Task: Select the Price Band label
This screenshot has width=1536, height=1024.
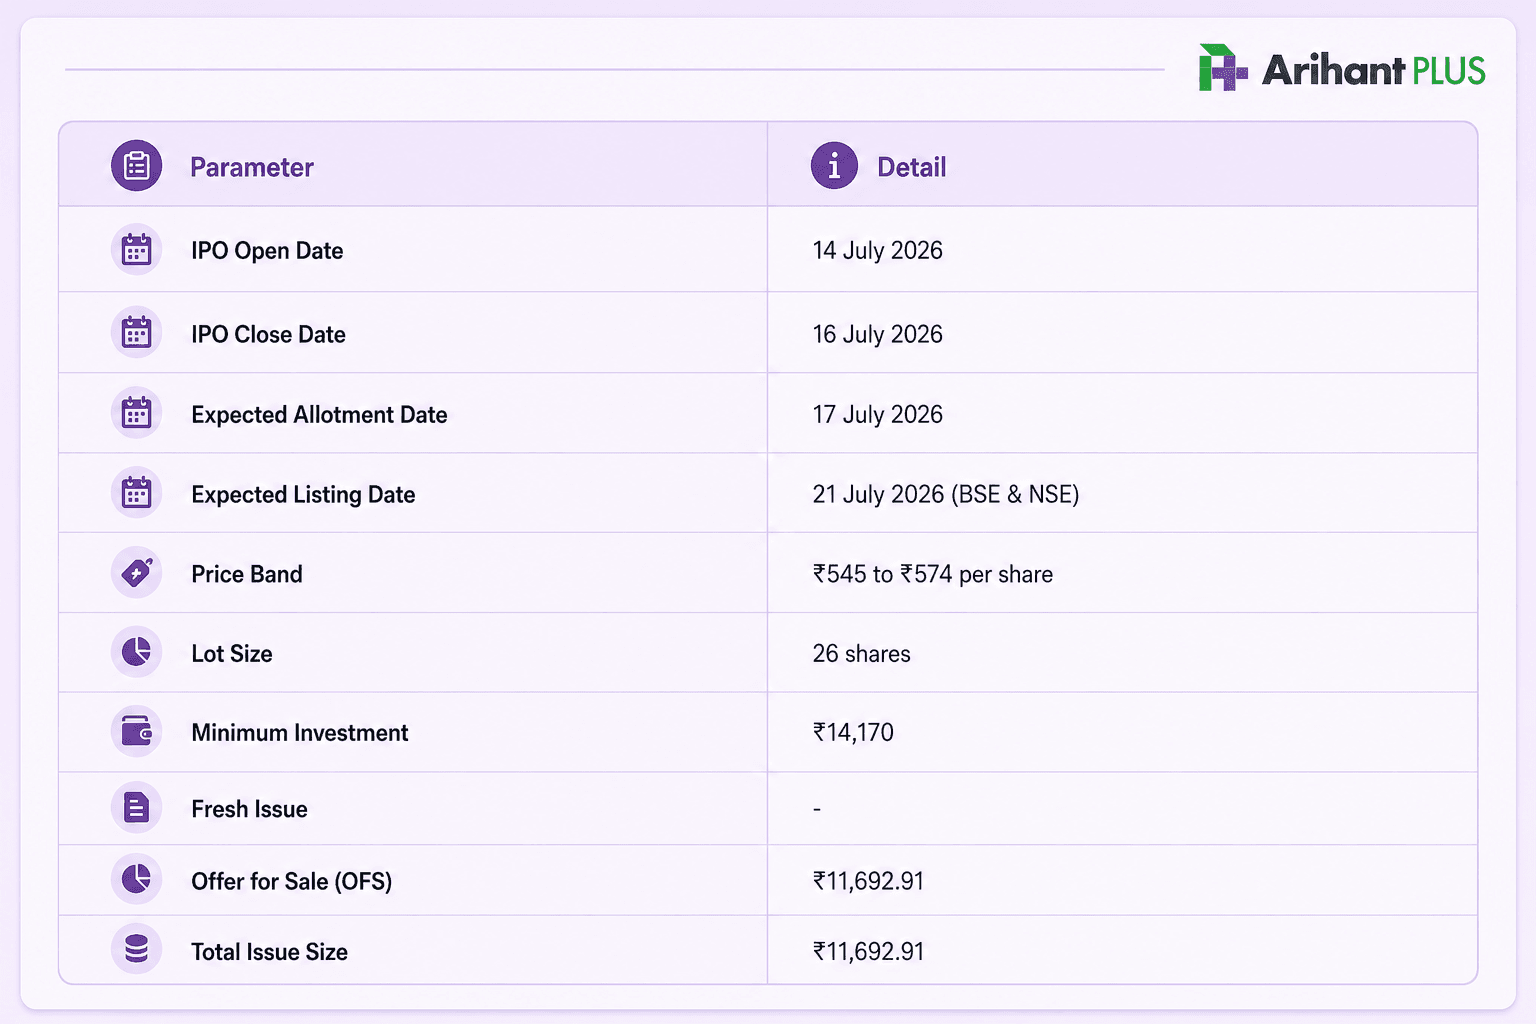Action: pyautogui.click(x=247, y=574)
